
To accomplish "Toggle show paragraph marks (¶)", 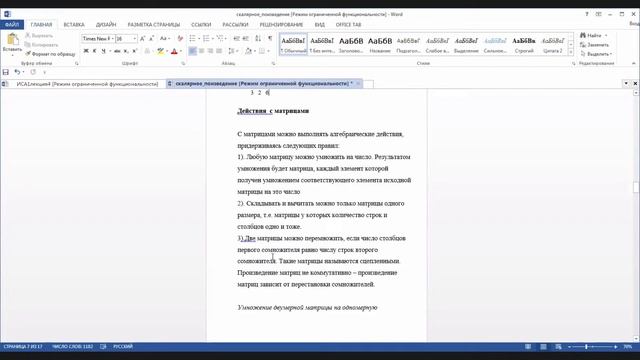I will click(270, 39).
